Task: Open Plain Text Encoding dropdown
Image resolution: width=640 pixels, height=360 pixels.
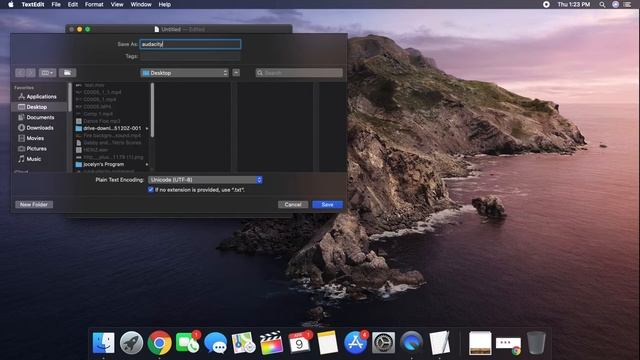Action: pyautogui.click(x=205, y=180)
